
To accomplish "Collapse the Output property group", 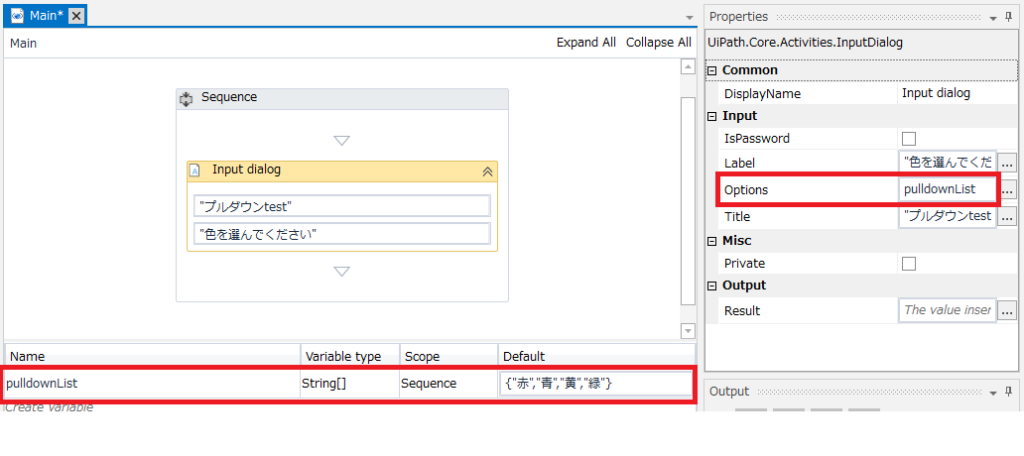I will [x=712, y=286].
